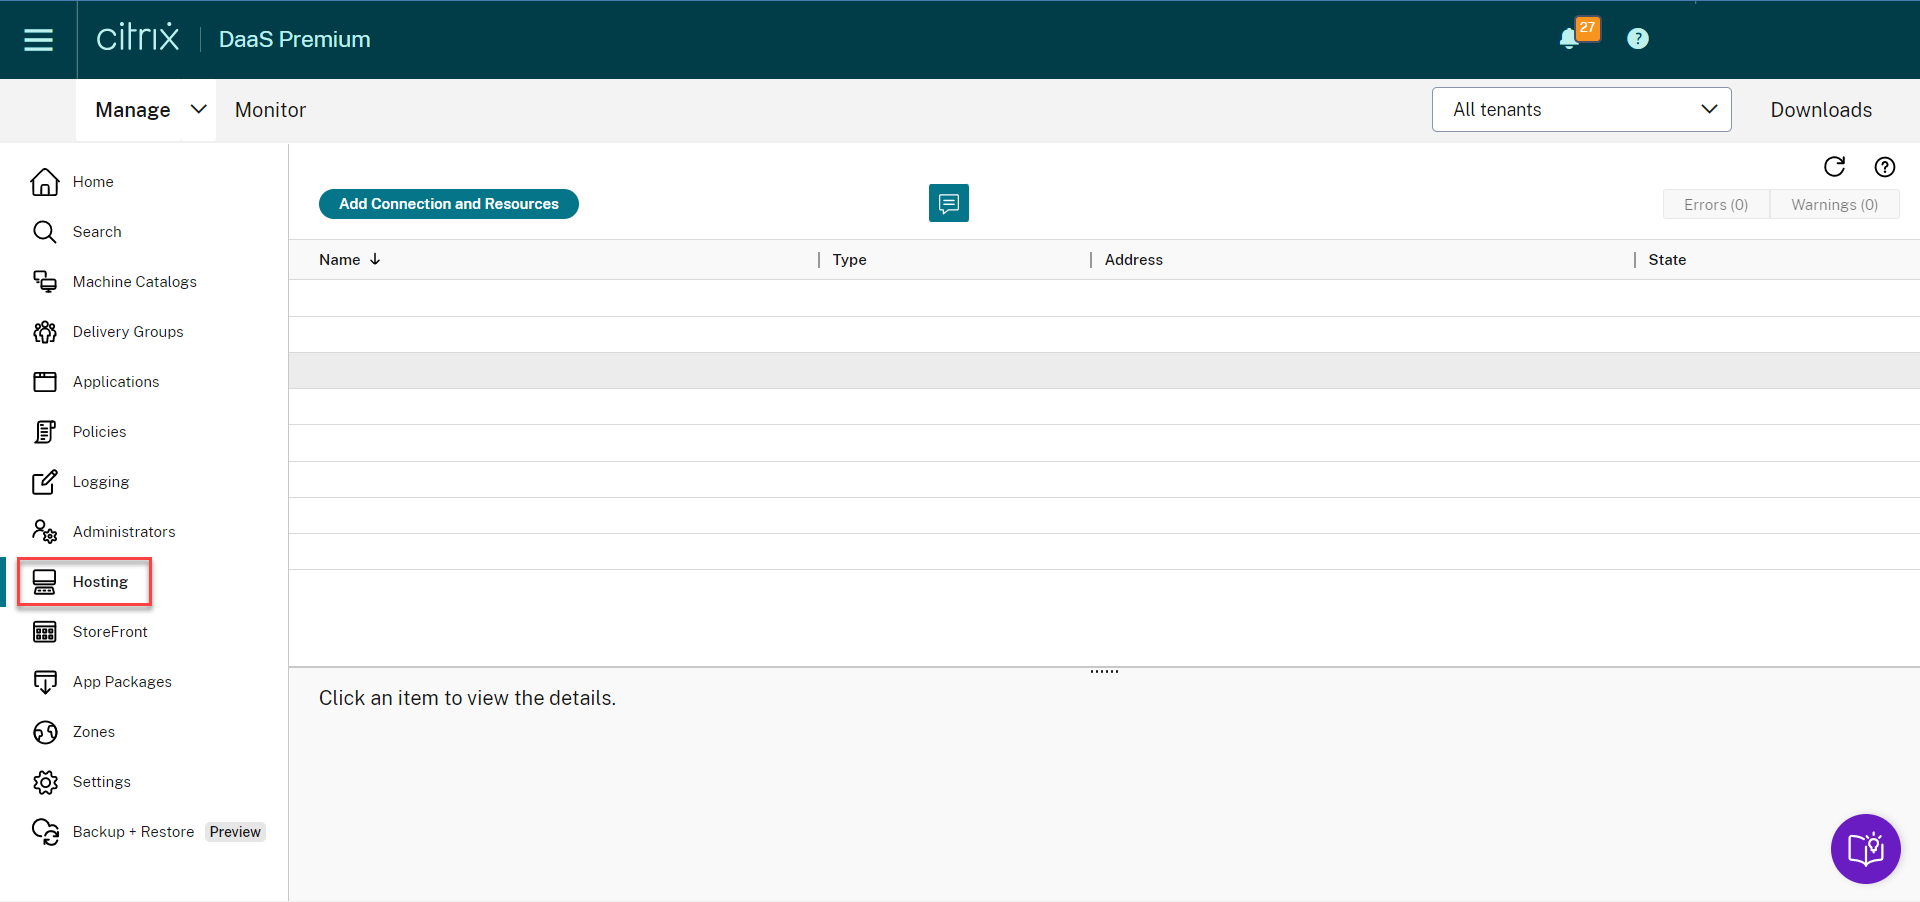
Task: Open the help icon in top header
Action: pyautogui.click(x=1637, y=39)
